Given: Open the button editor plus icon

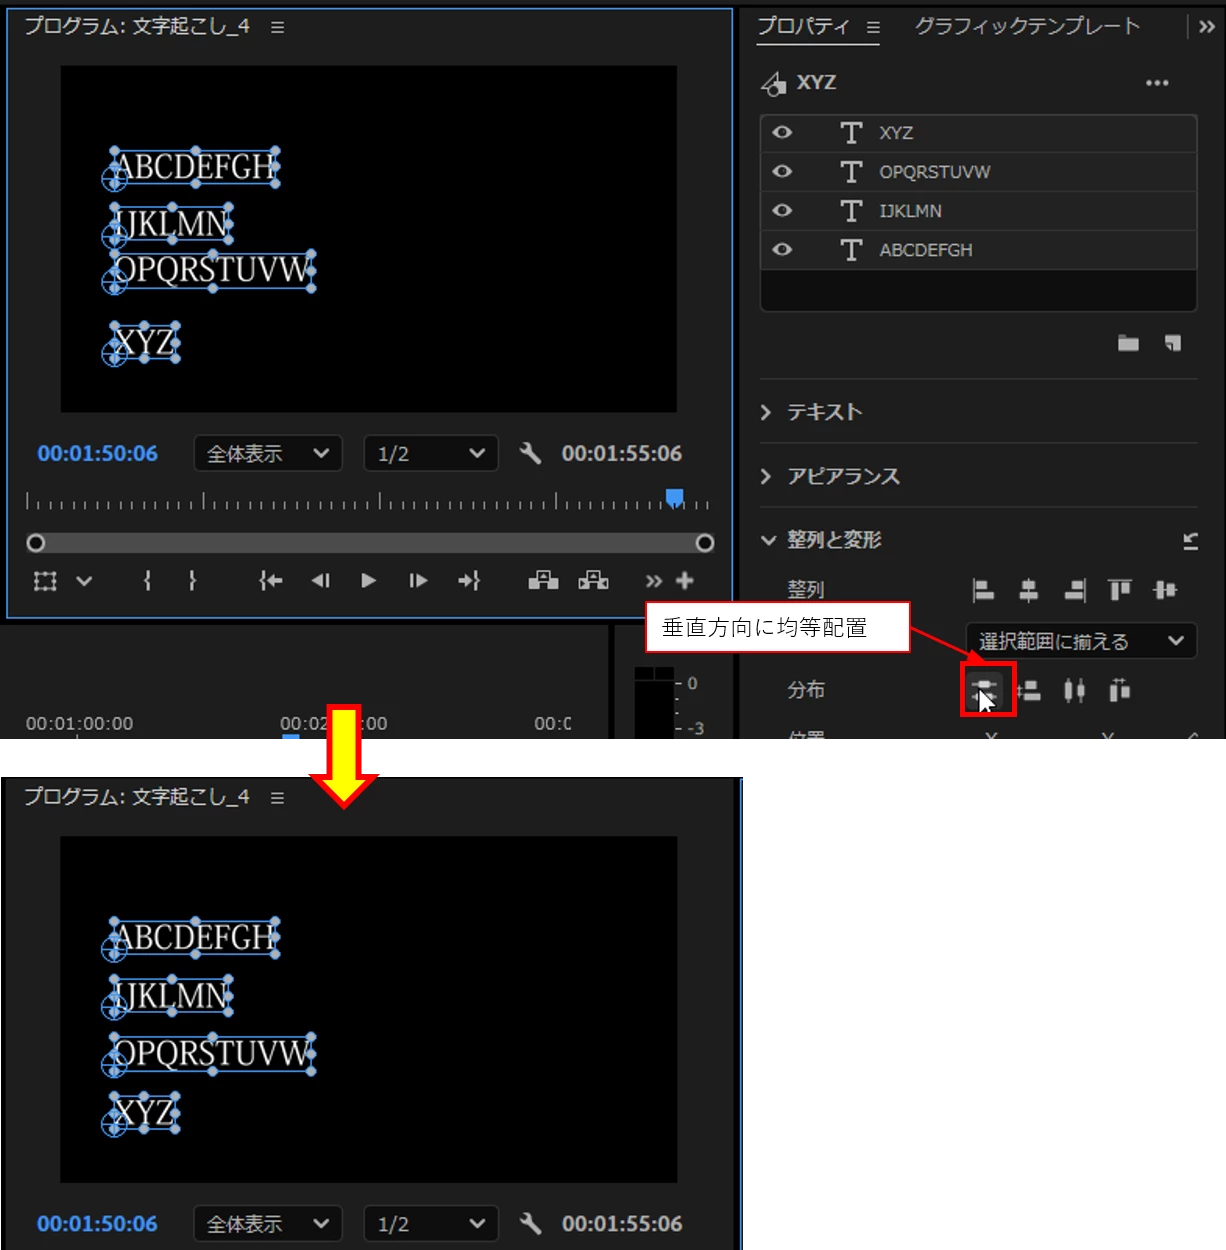Looking at the screenshot, I should click(x=685, y=580).
